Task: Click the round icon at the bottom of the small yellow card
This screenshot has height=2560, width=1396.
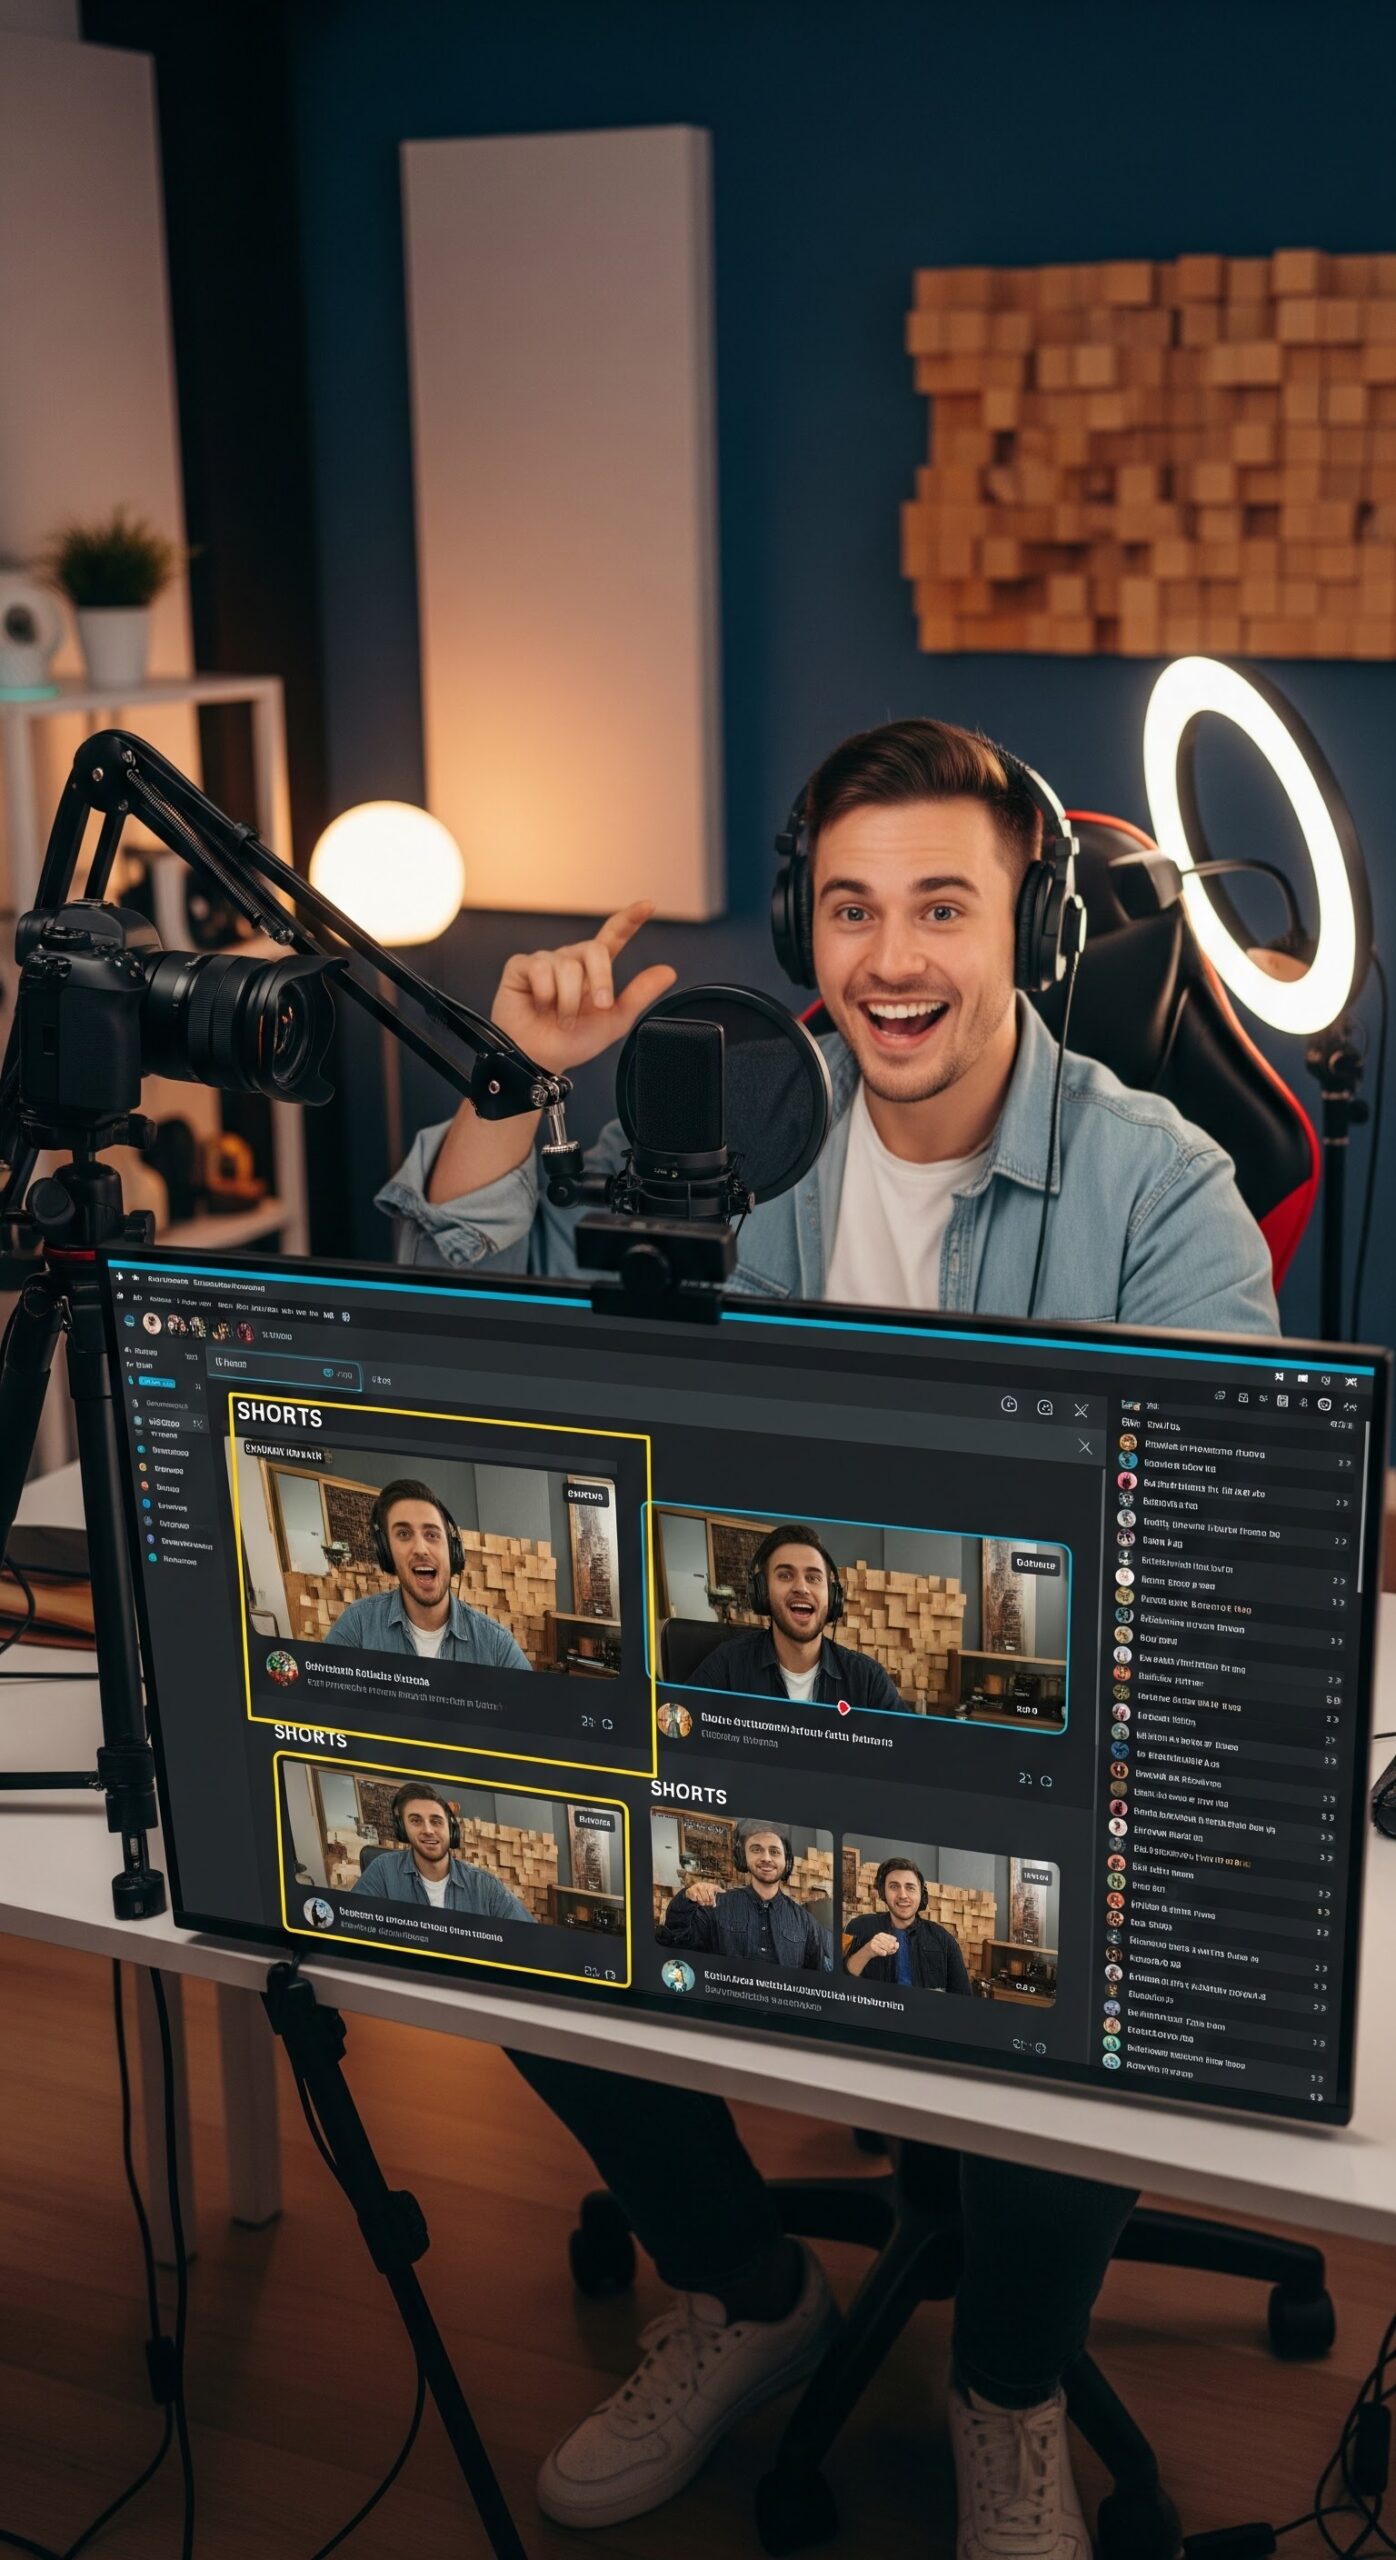Action: 610,1975
